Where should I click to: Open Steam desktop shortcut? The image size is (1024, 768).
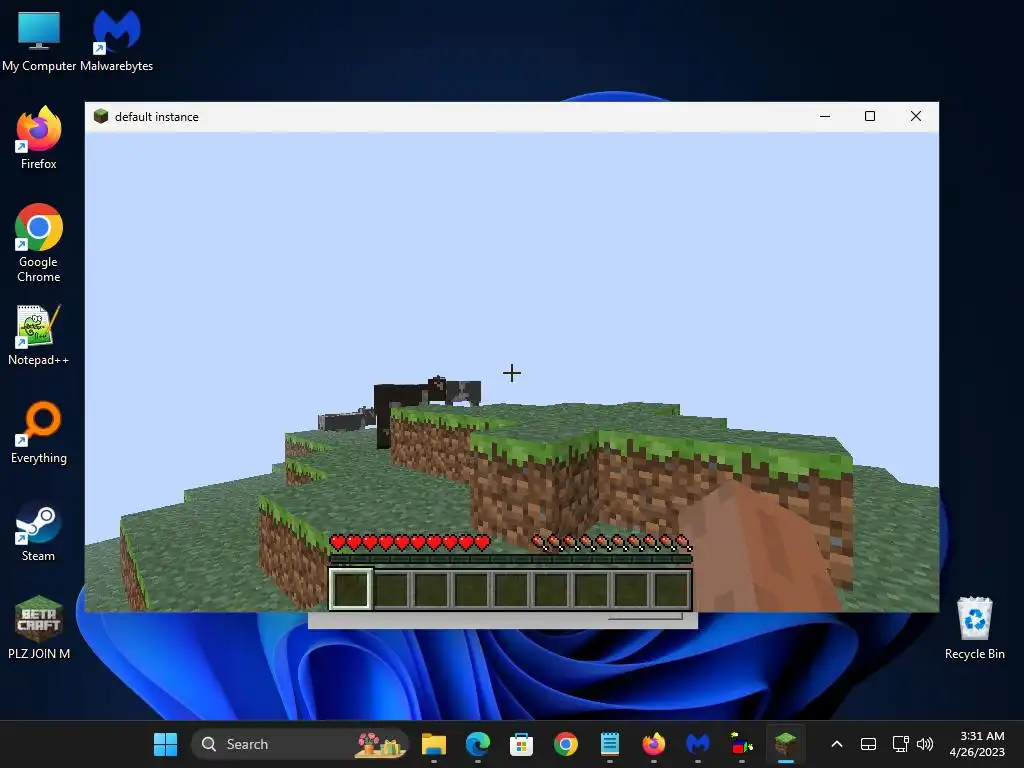pyautogui.click(x=39, y=531)
